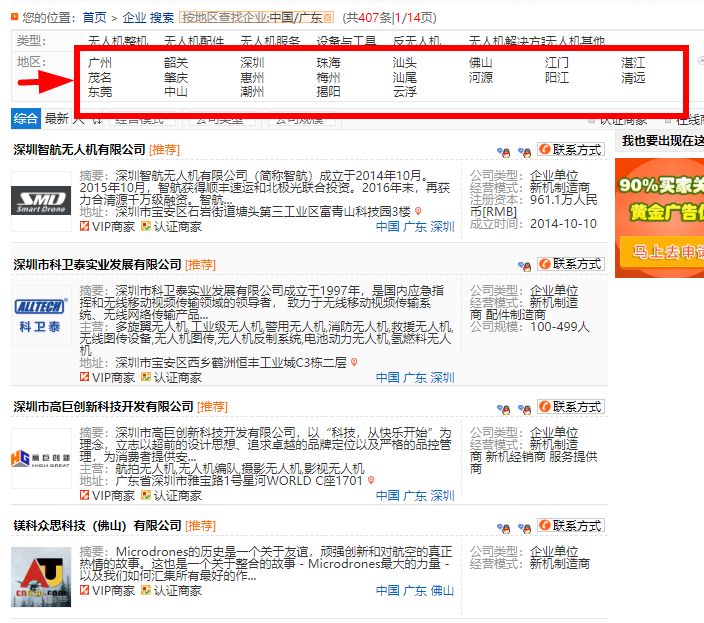
Task: Filter region by 广州
Action: (100, 63)
